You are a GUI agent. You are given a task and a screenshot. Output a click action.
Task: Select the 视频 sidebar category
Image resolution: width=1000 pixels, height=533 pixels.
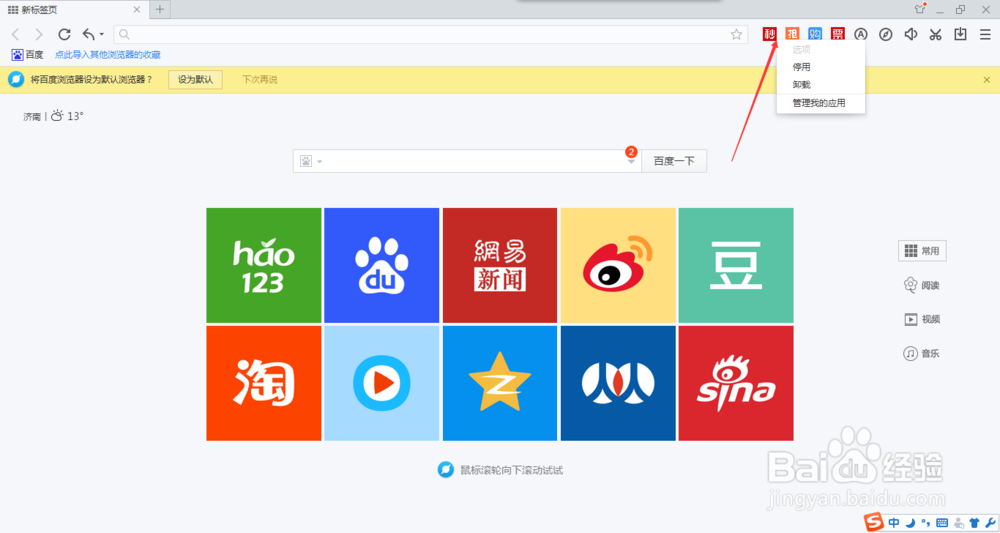(x=922, y=319)
